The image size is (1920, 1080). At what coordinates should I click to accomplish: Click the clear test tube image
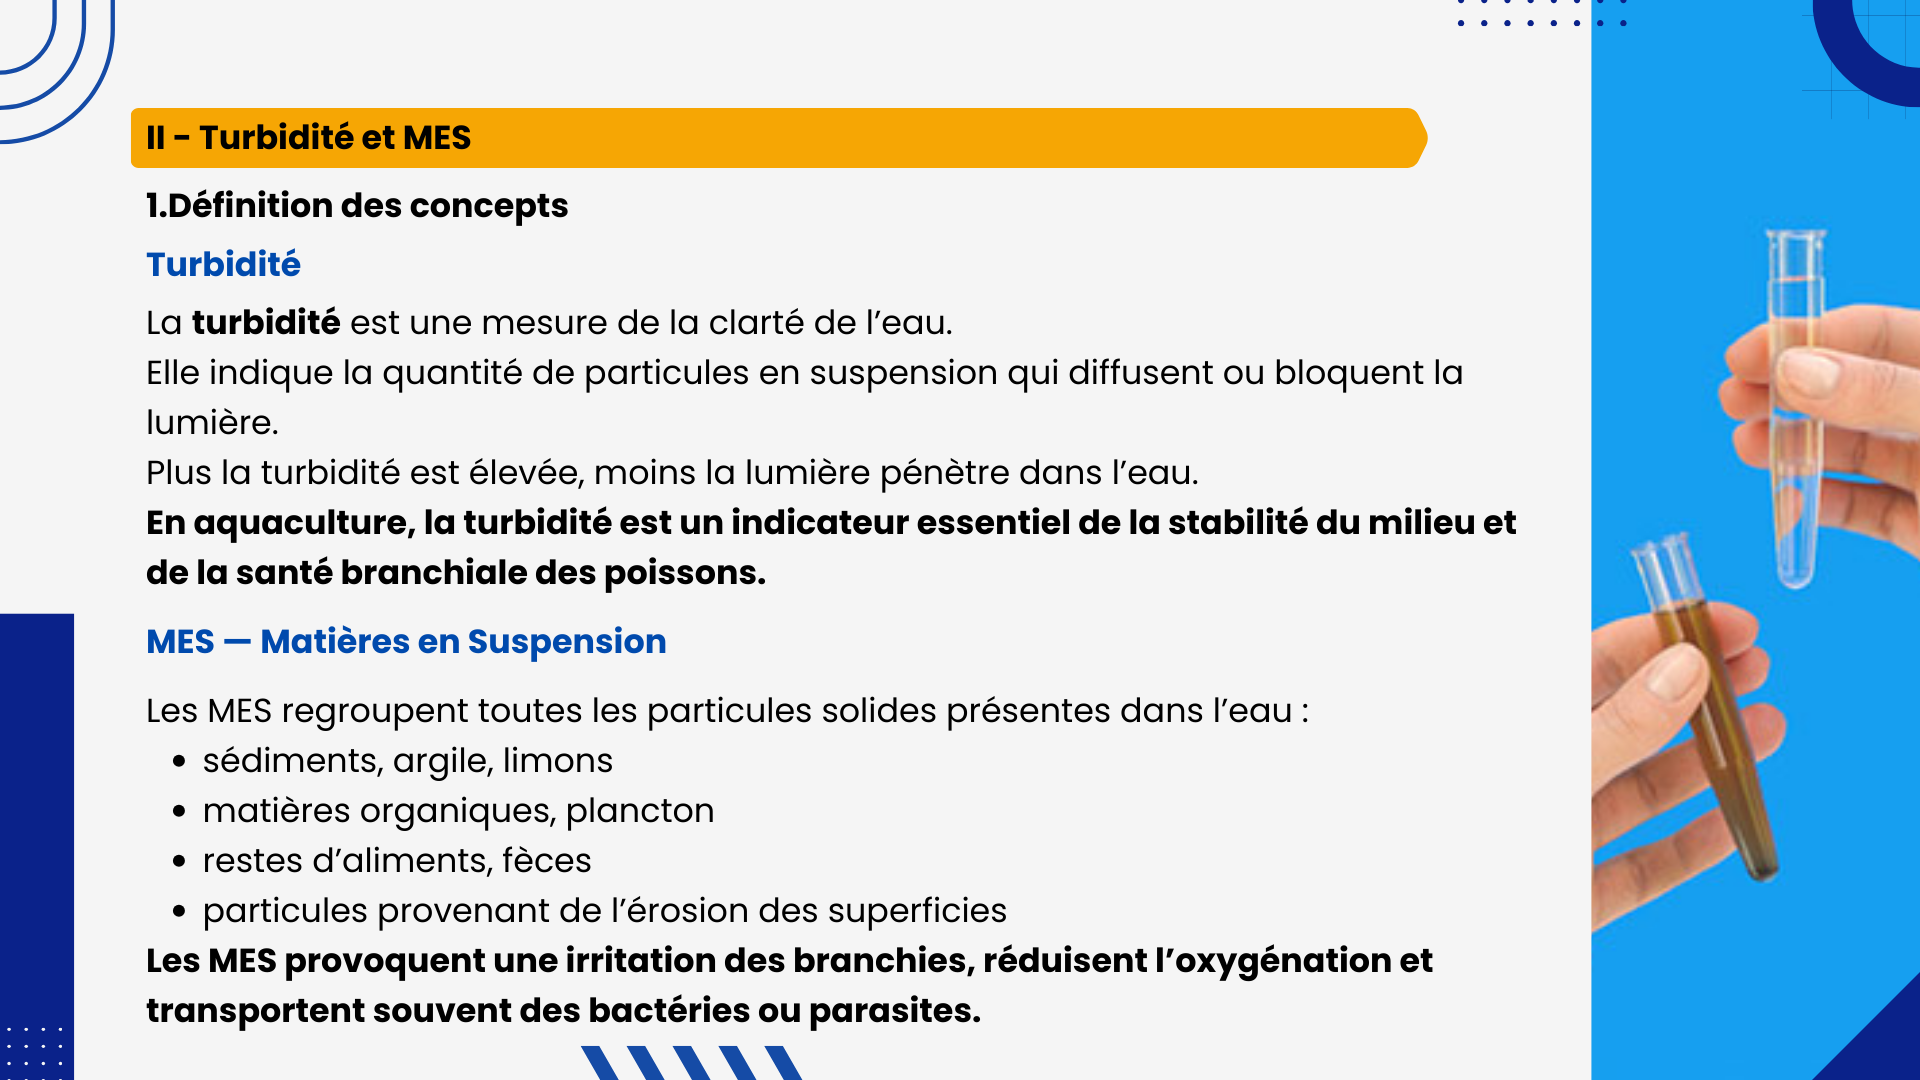click(x=1796, y=408)
